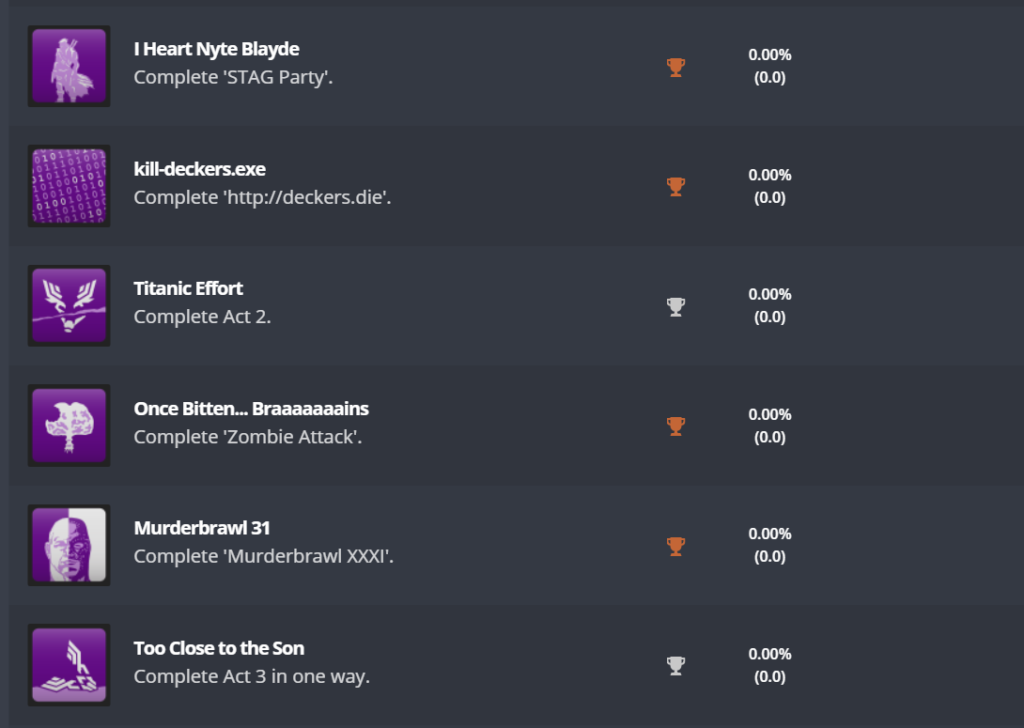
Task: Open Too Close to the Son title
Action: point(219,648)
